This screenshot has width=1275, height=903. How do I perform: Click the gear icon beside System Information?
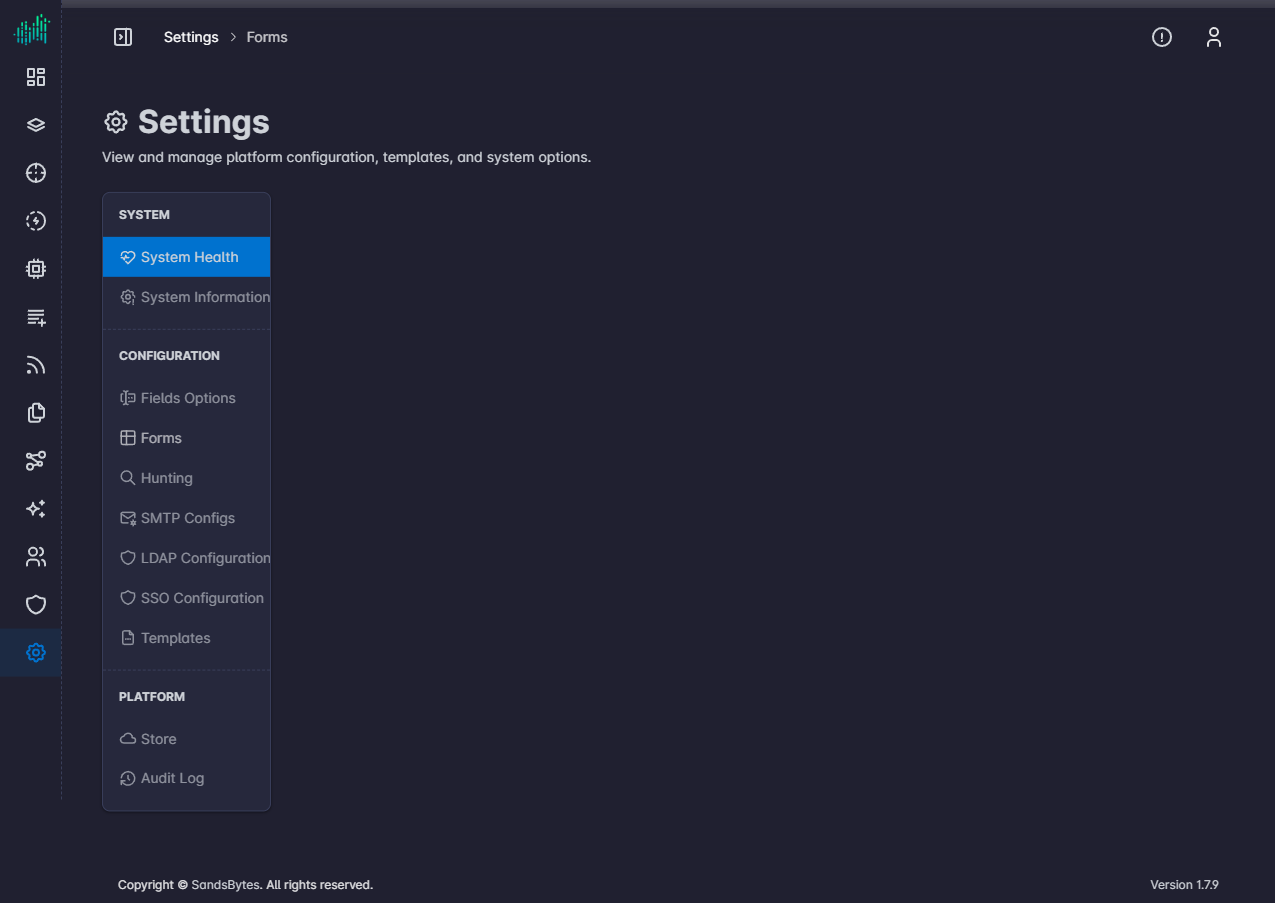coord(127,297)
